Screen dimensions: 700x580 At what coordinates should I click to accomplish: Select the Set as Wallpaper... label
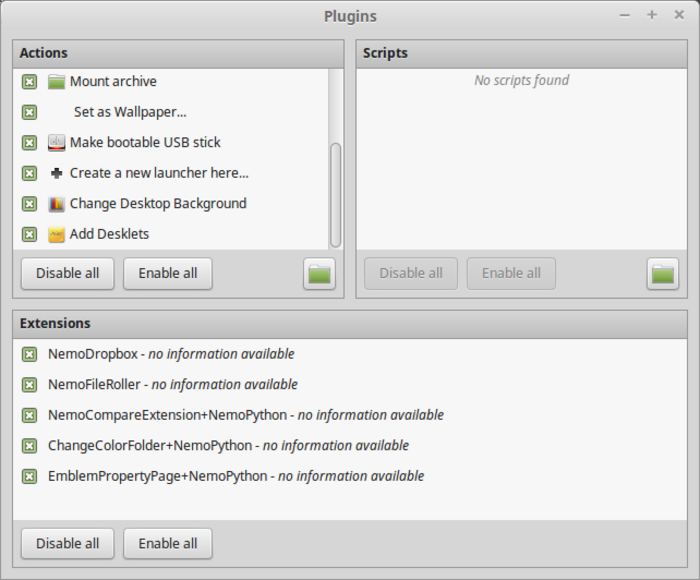pyautogui.click(x=130, y=112)
